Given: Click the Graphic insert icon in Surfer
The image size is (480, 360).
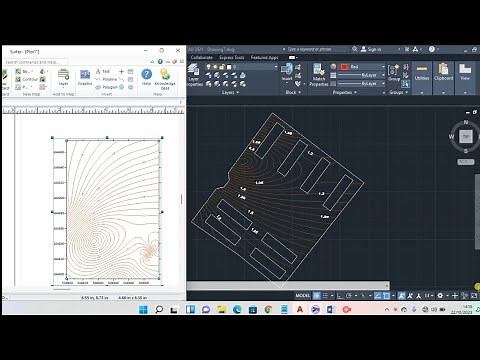Looking at the screenshot, I should click(85, 77).
